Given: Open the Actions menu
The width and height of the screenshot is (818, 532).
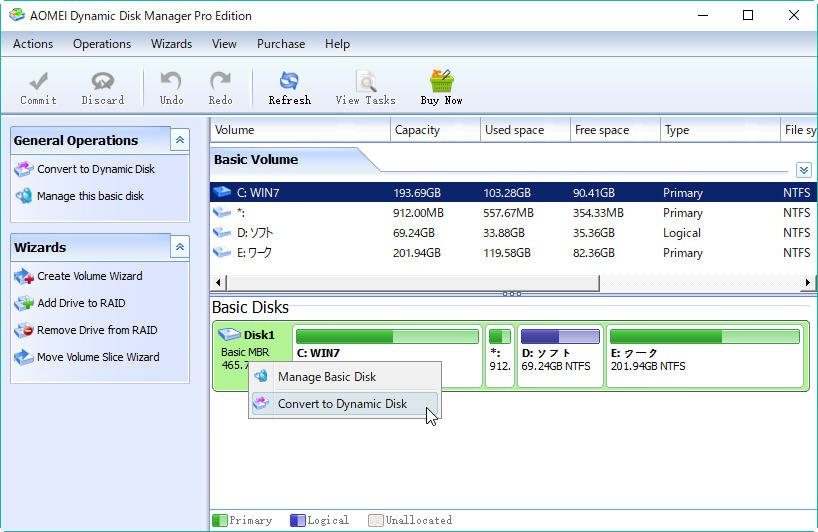Looking at the screenshot, I should point(33,44).
